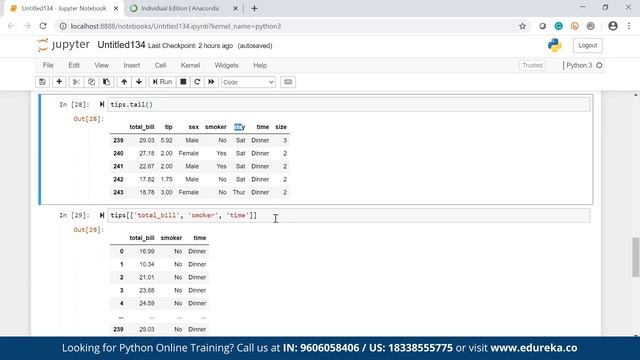Screen dimensions: 640x360
Task: Click value 16.99 in row 0
Action: coord(147,251)
